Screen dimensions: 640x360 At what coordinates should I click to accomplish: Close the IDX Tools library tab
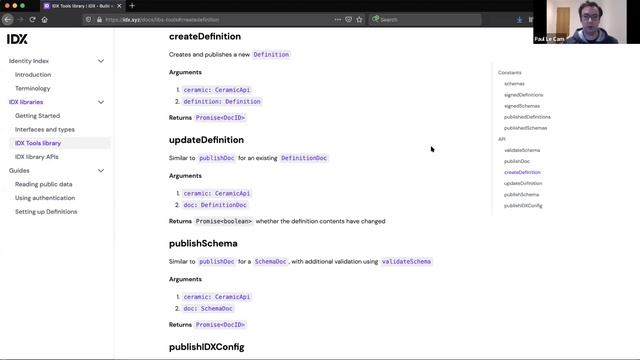(x=119, y=6)
